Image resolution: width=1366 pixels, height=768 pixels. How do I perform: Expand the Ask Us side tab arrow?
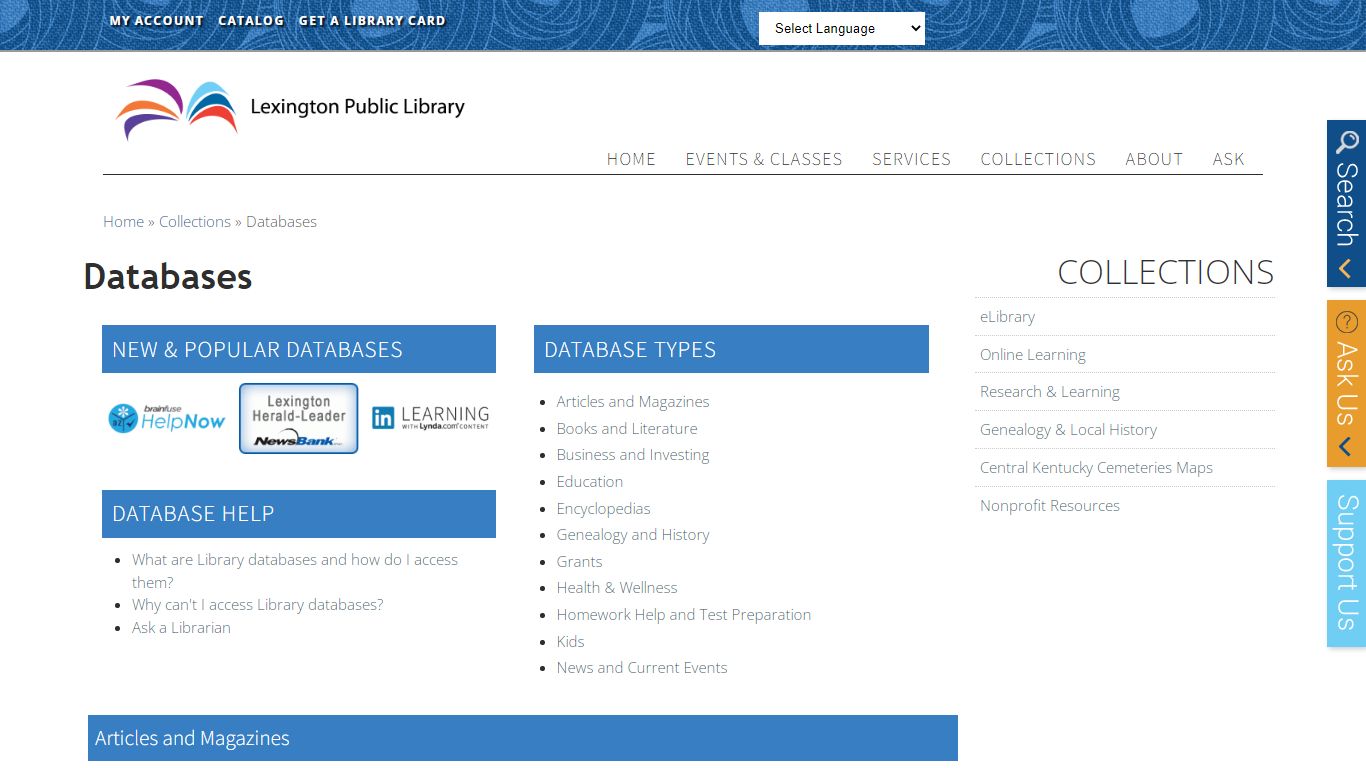tap(1346, 447)
